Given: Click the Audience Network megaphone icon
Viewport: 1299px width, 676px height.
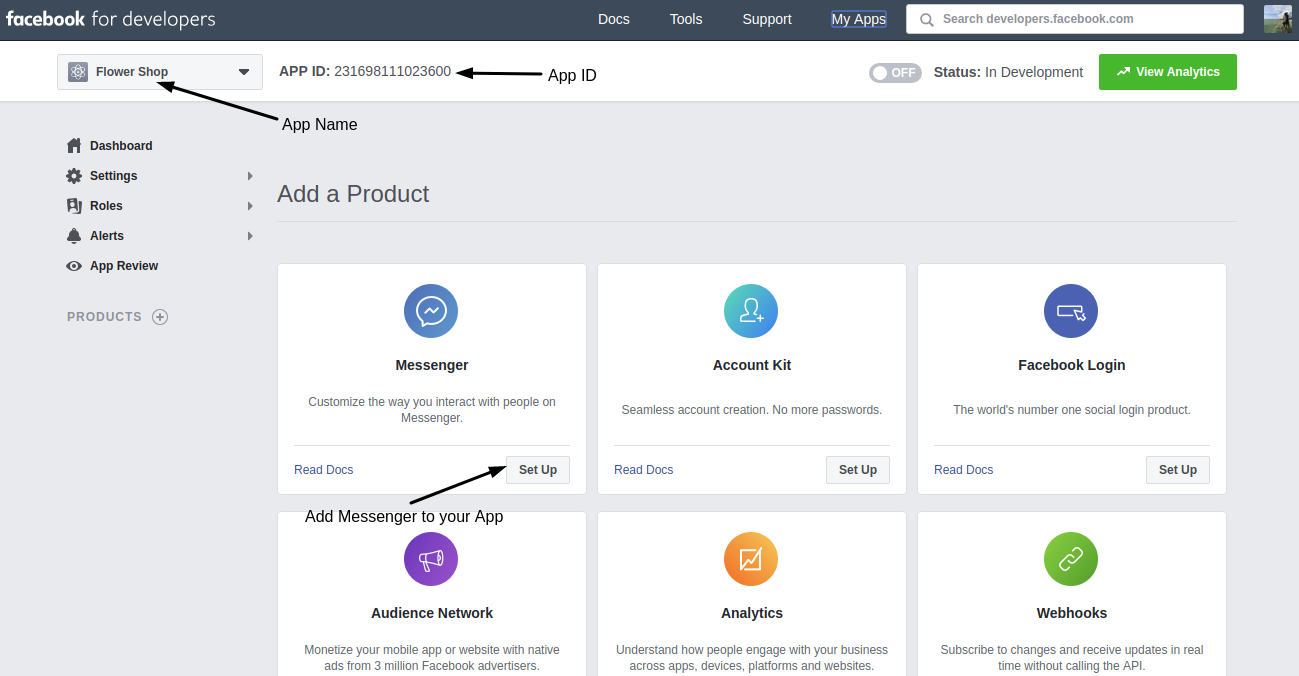Looking at the screenshot, I should pyautogui.click(x=431, y=559).
